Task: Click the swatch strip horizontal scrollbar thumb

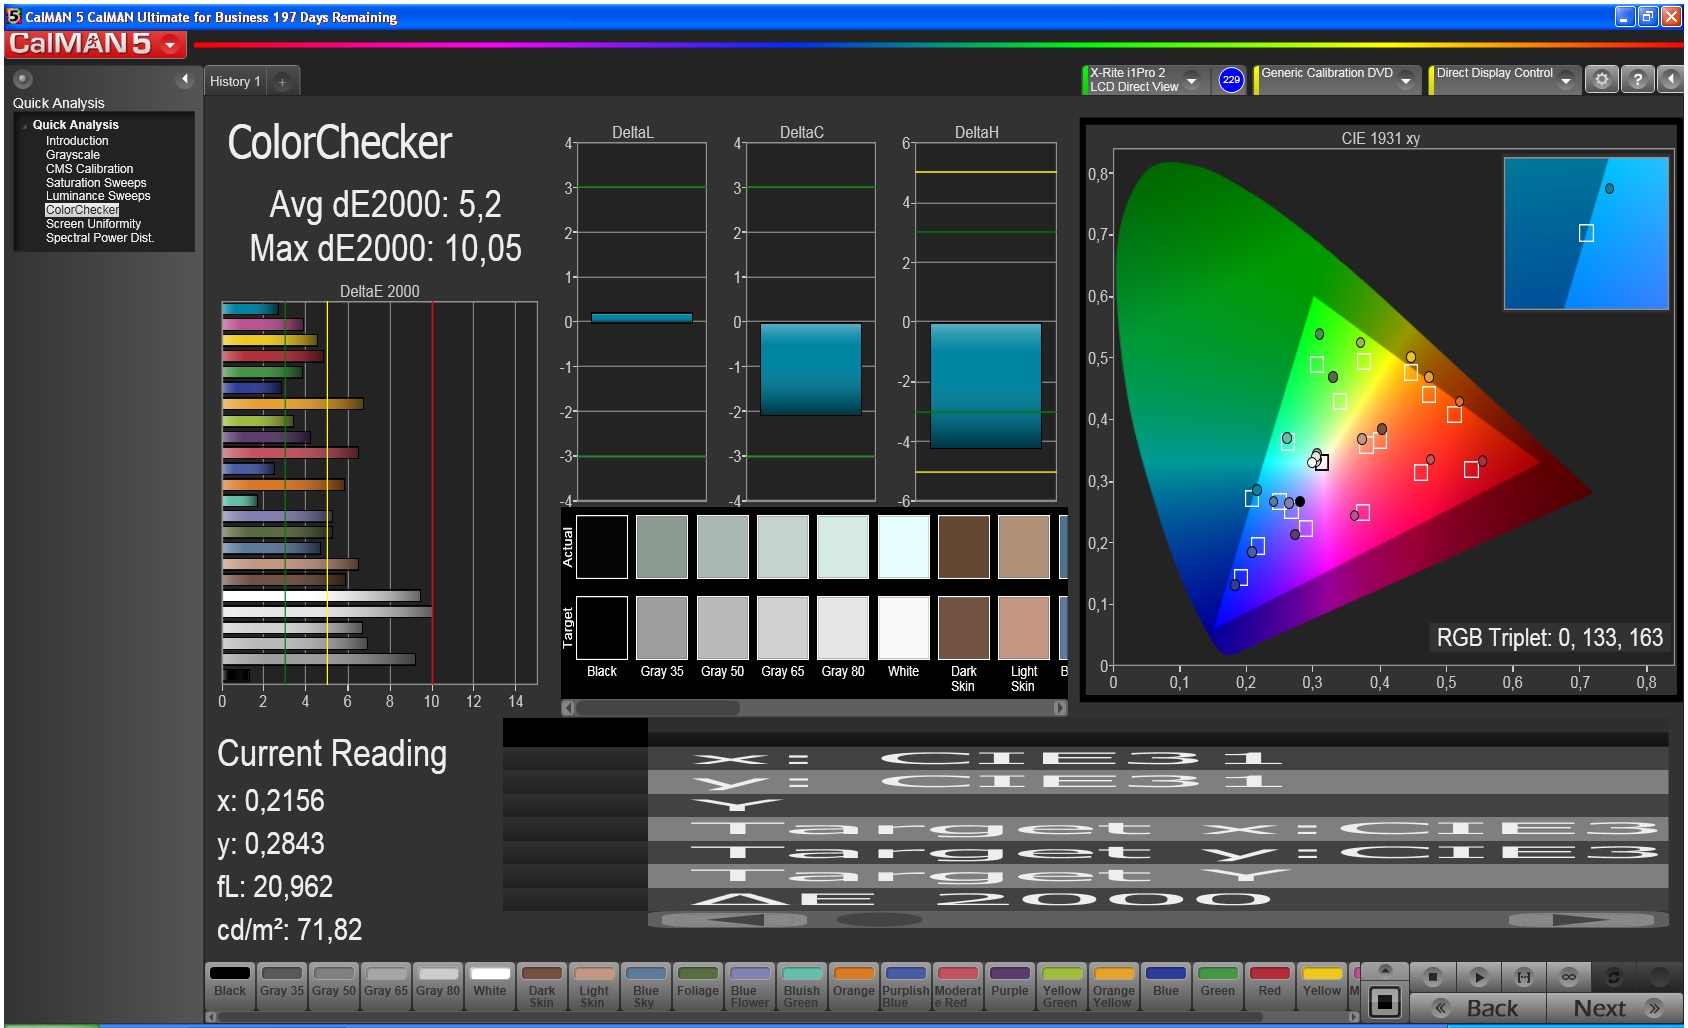Action: click(x=658, y=708)
